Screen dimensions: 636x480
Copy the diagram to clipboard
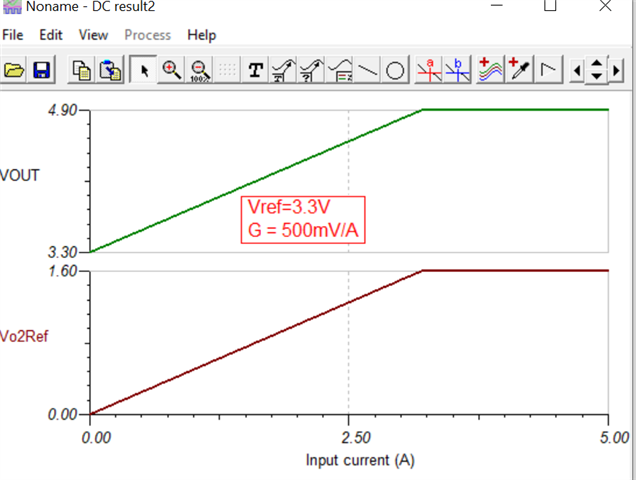click(x=82, y=70)
